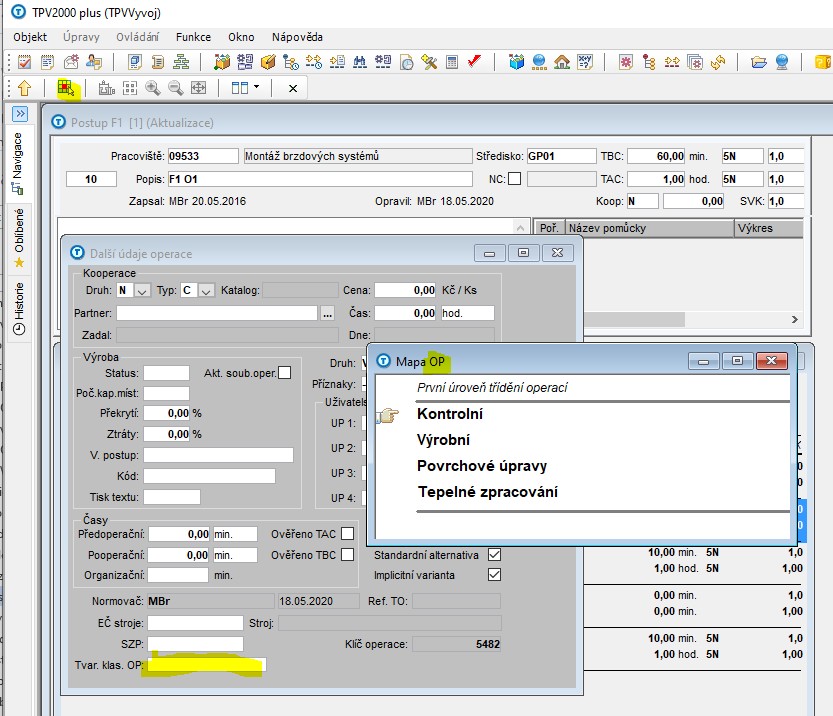Click the Předoperační time value field
The height and width of the screenshot is (716, 833).
pyautogui.click(x=180, y=534)
